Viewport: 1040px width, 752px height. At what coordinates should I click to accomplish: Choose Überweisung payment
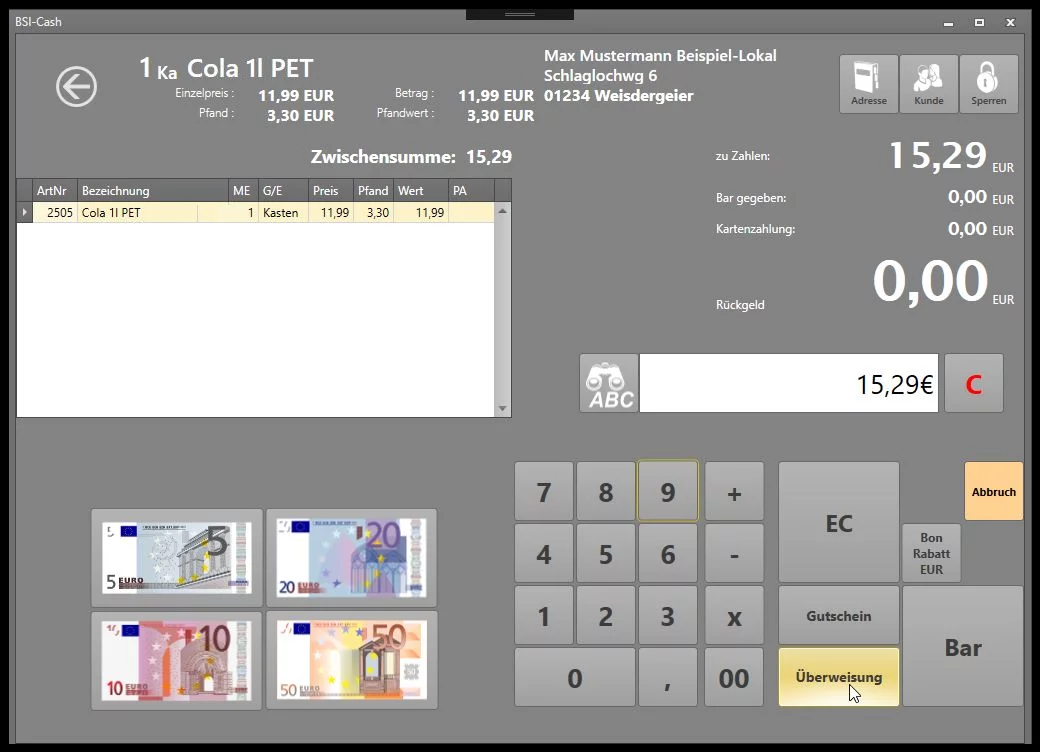click(x=839, y=677)
